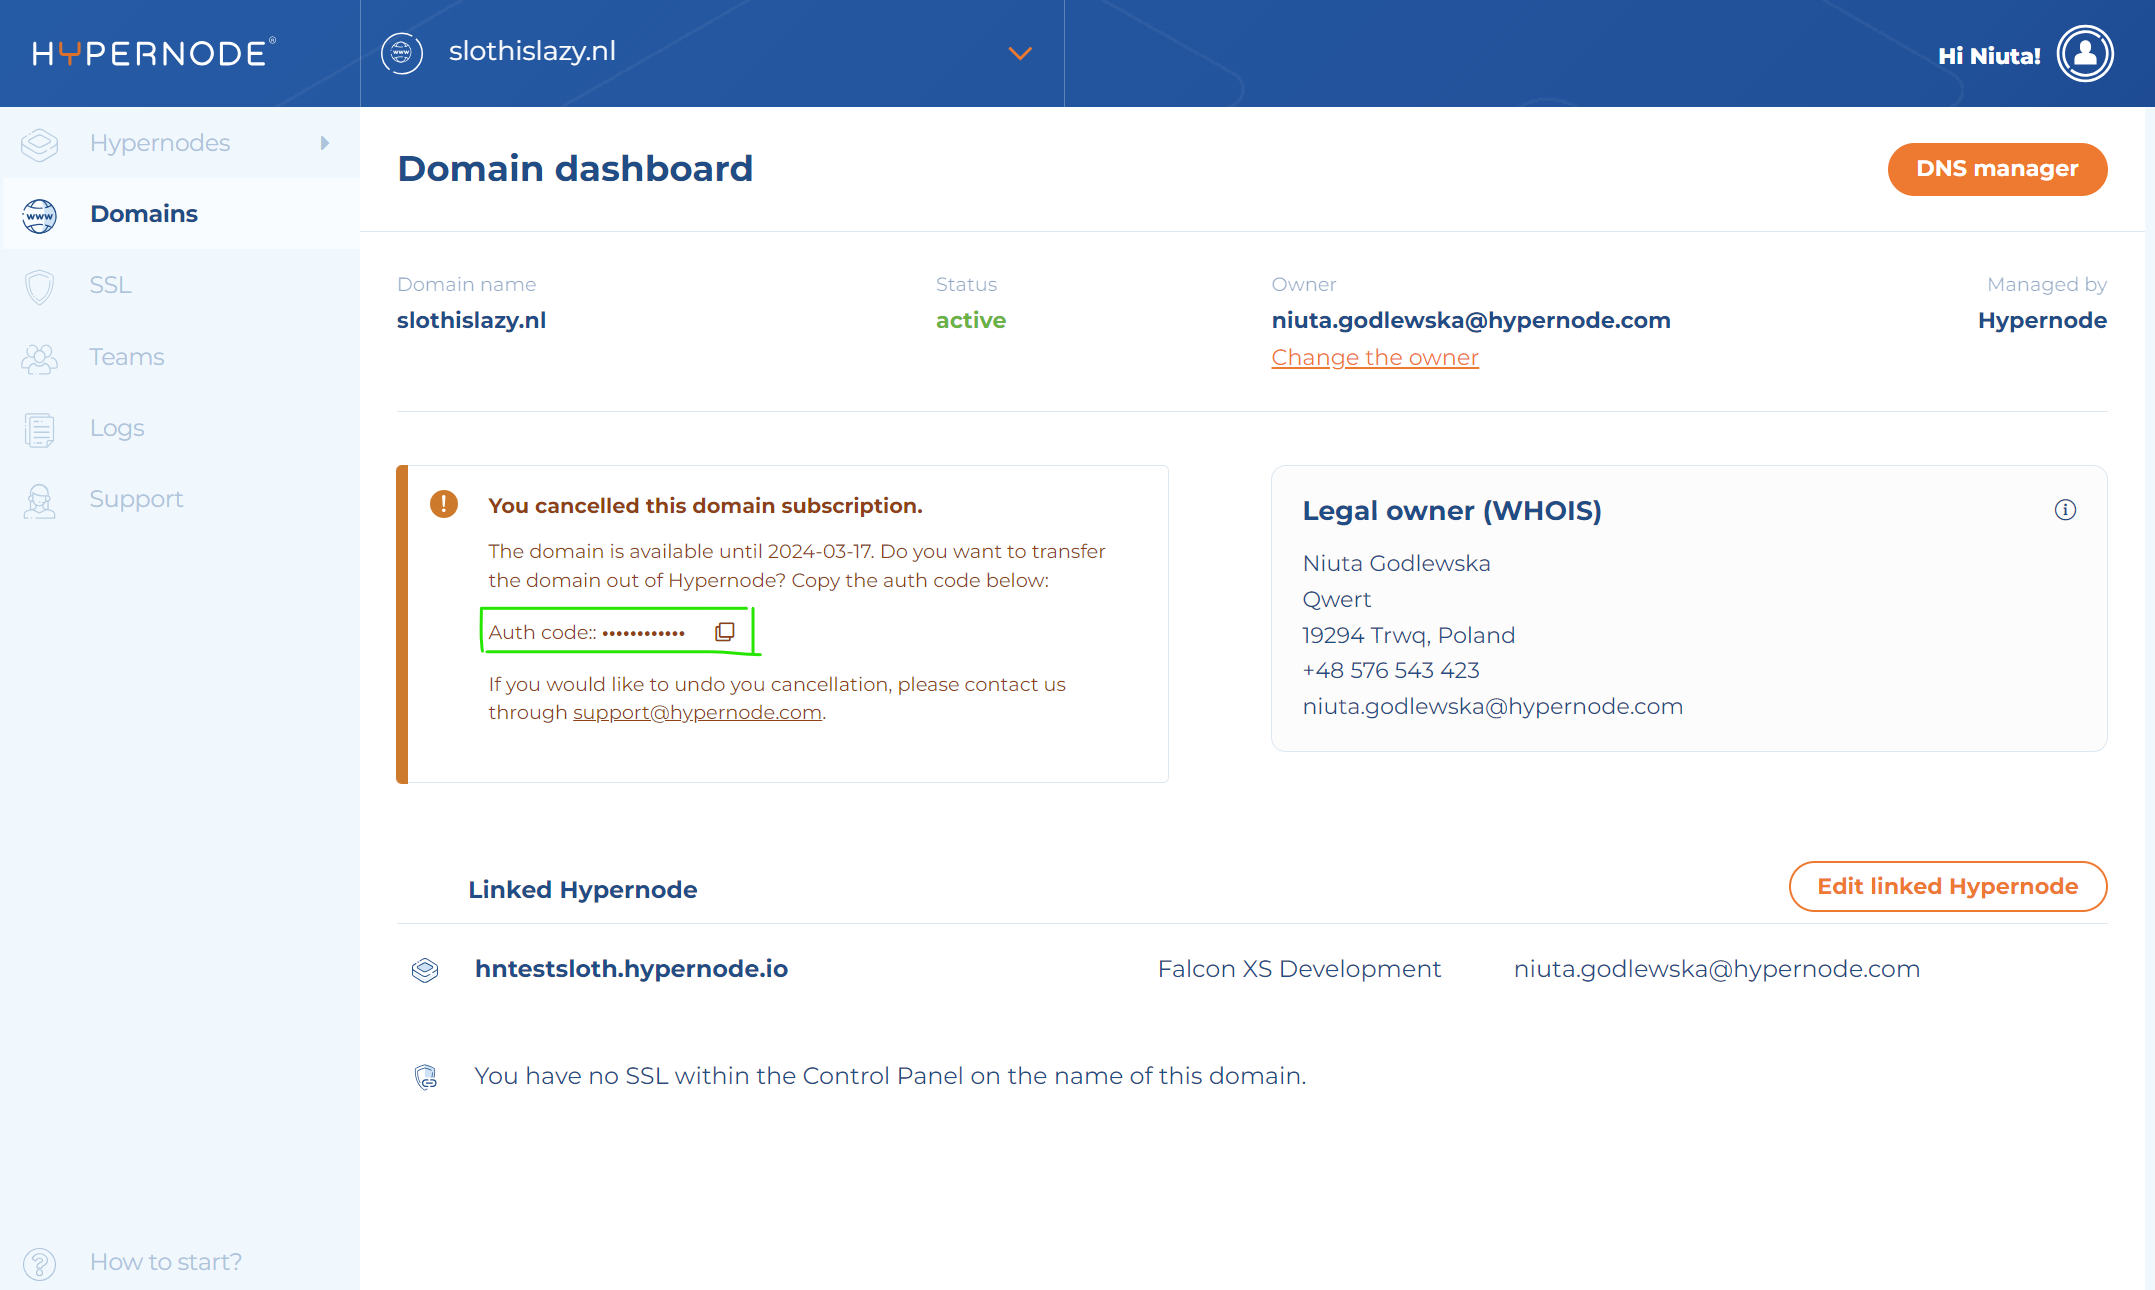Select slothislazy.nl in the top domain switcher
Image resolution: width=2155 pixels, height=1290 pixels.
(532, 51)
